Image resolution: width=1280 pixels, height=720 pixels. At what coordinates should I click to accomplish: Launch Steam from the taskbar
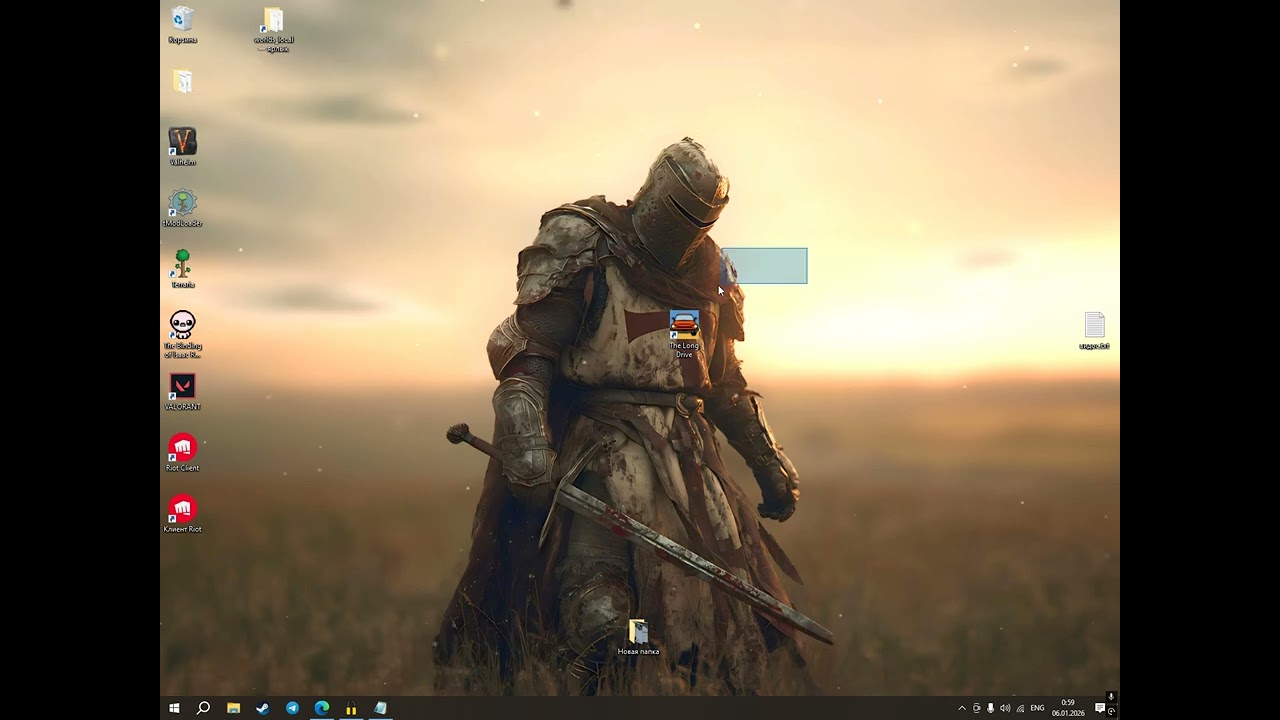pos(262,708)
